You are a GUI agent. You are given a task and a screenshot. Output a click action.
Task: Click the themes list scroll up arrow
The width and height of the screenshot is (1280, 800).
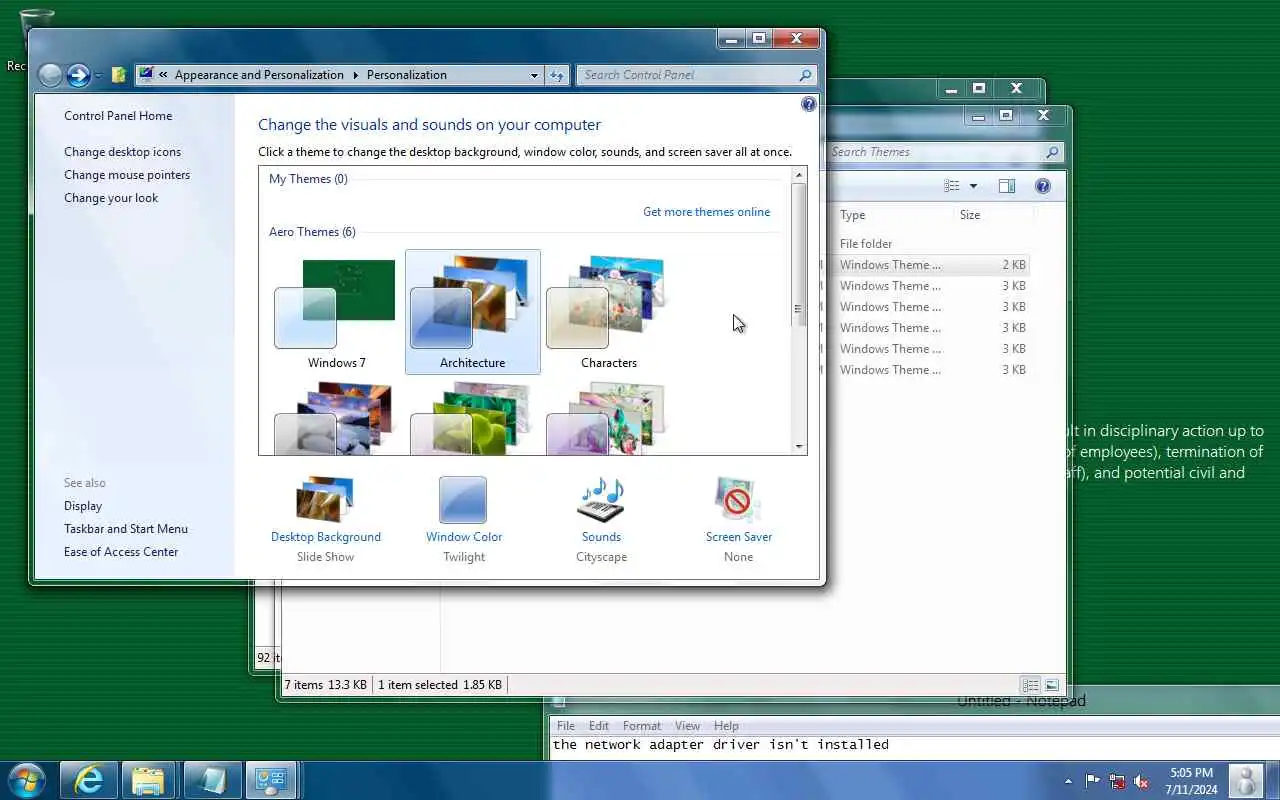(799, 175)
